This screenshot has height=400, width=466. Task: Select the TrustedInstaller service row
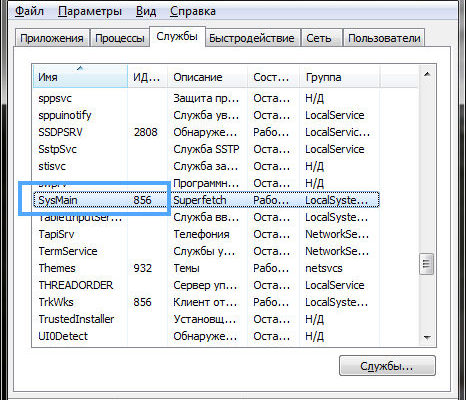pyautogui.click(x=206, y=319)
